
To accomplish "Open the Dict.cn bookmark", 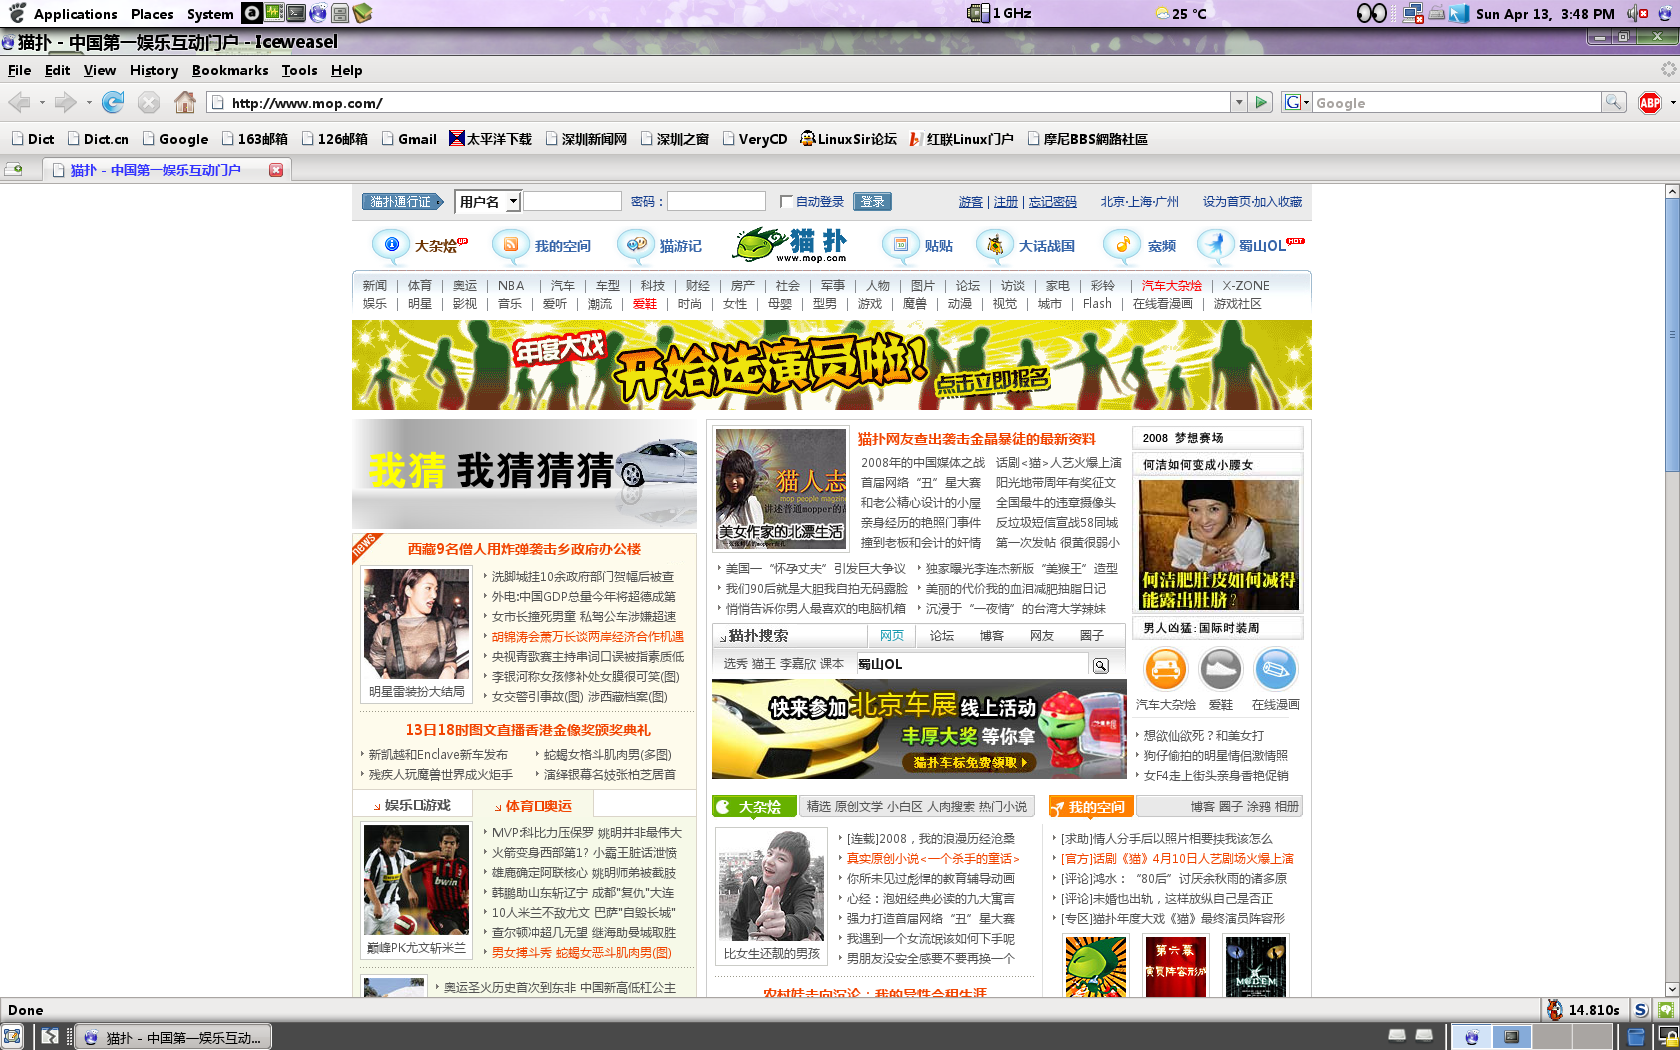I will [98, 139].
